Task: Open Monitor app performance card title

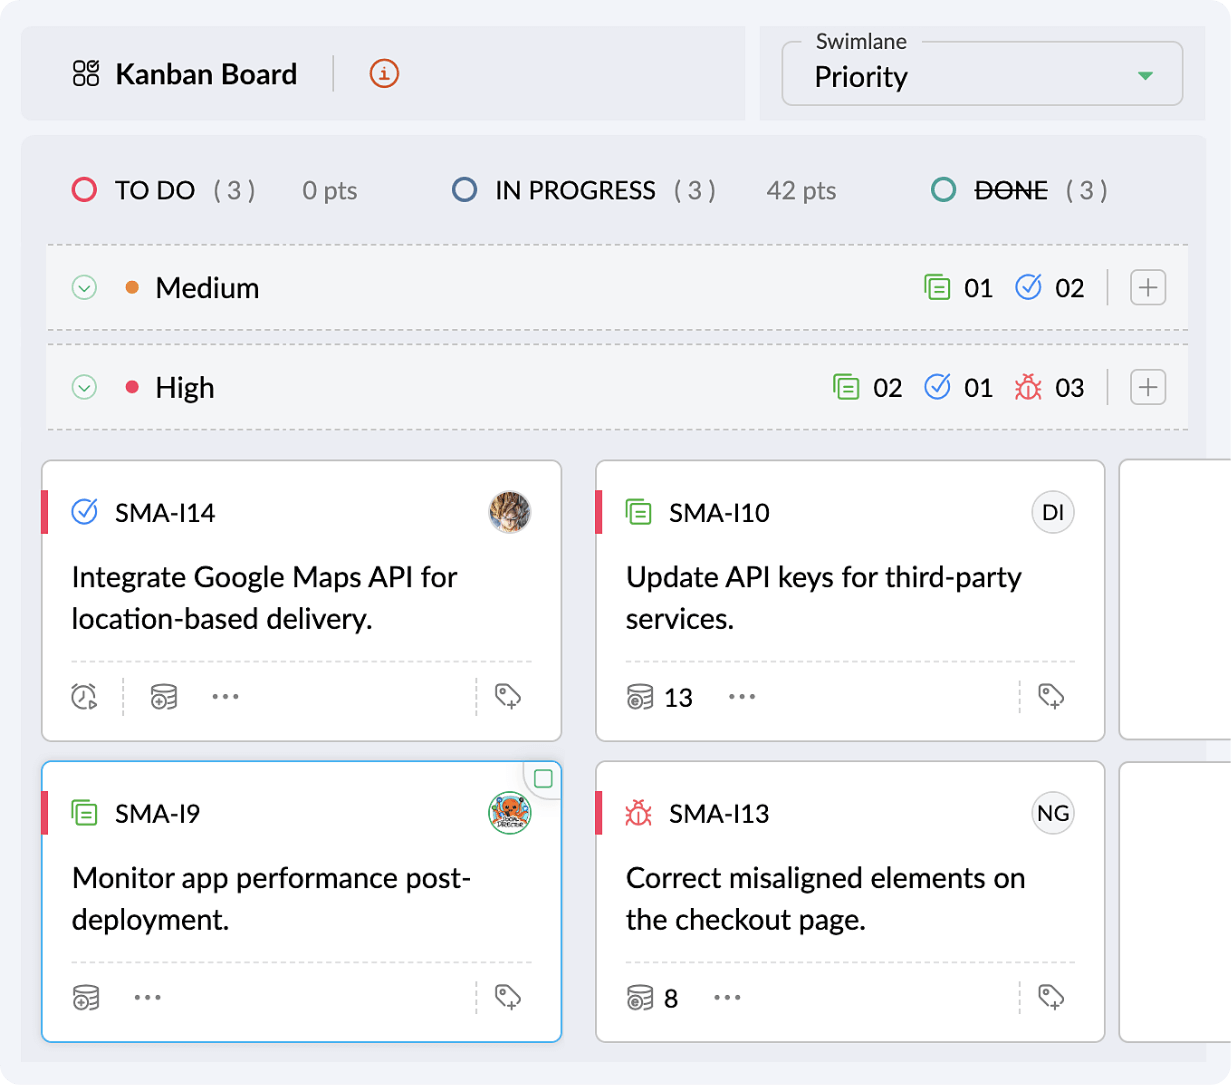Action: pos(271,899)
